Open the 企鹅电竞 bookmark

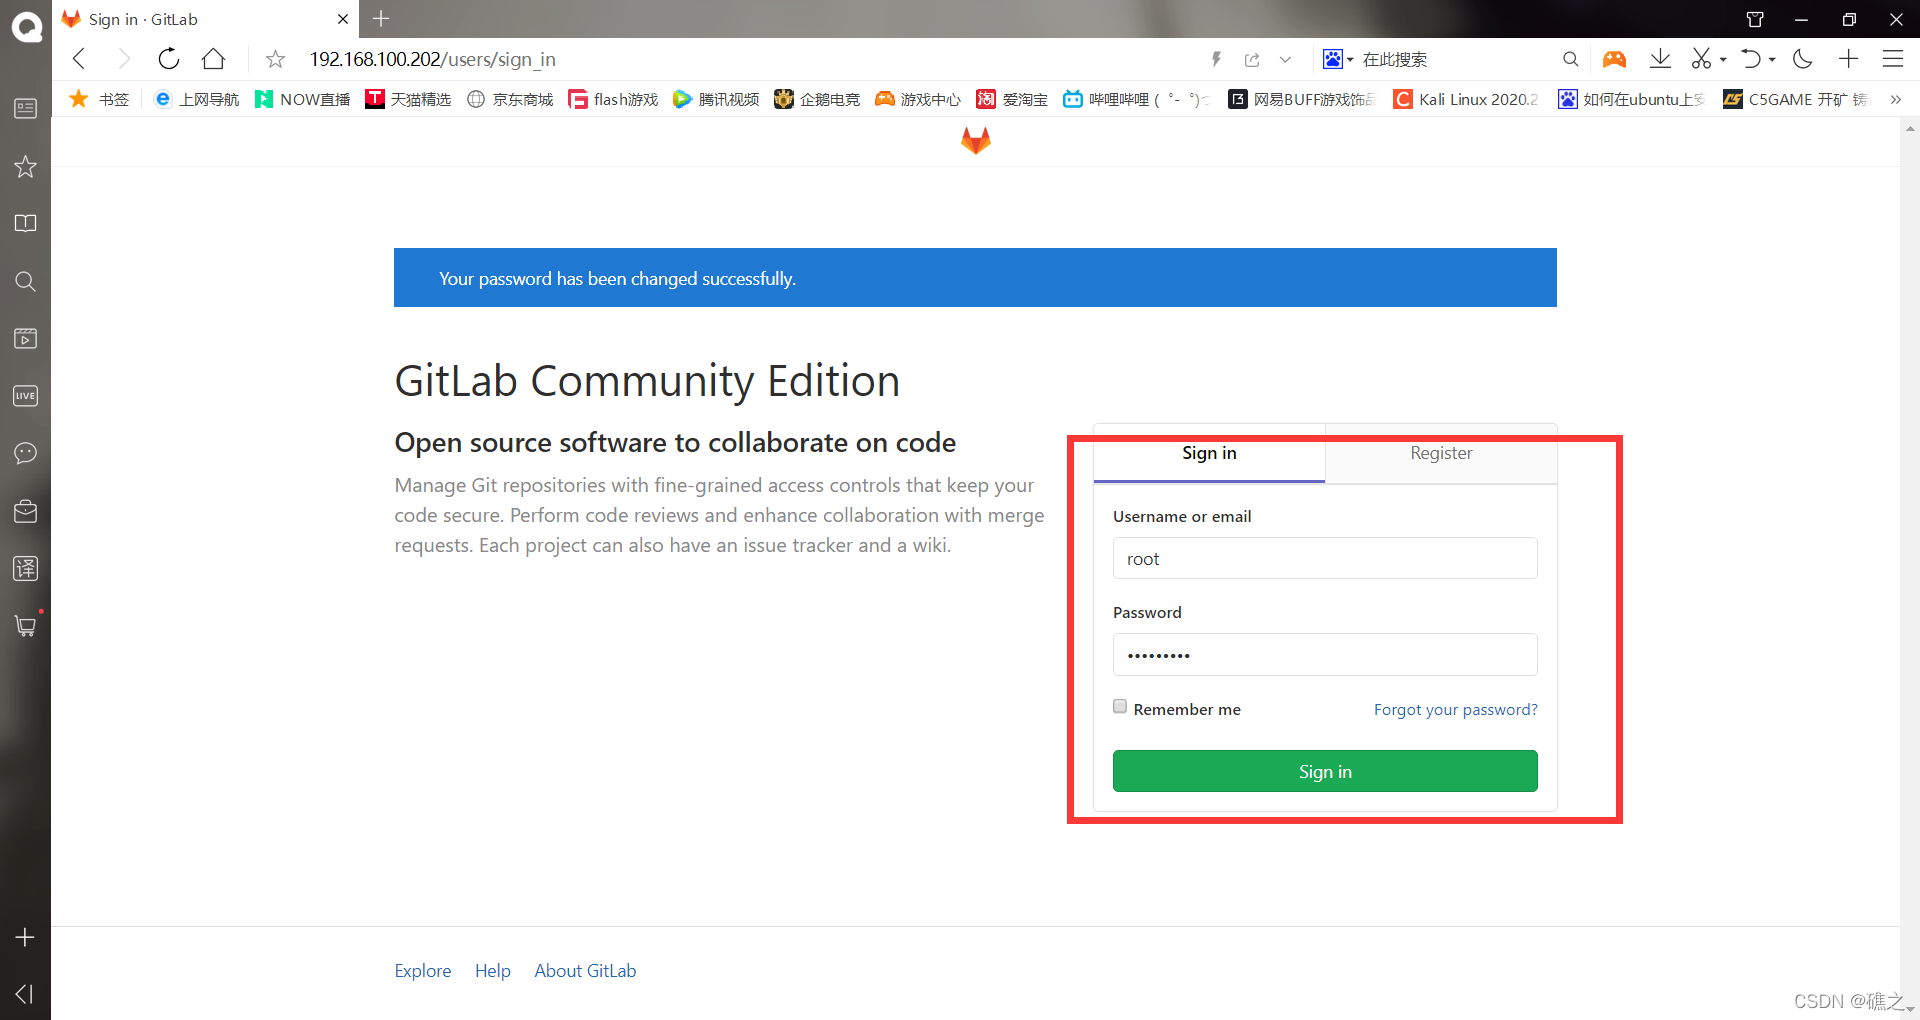[817, 99]
